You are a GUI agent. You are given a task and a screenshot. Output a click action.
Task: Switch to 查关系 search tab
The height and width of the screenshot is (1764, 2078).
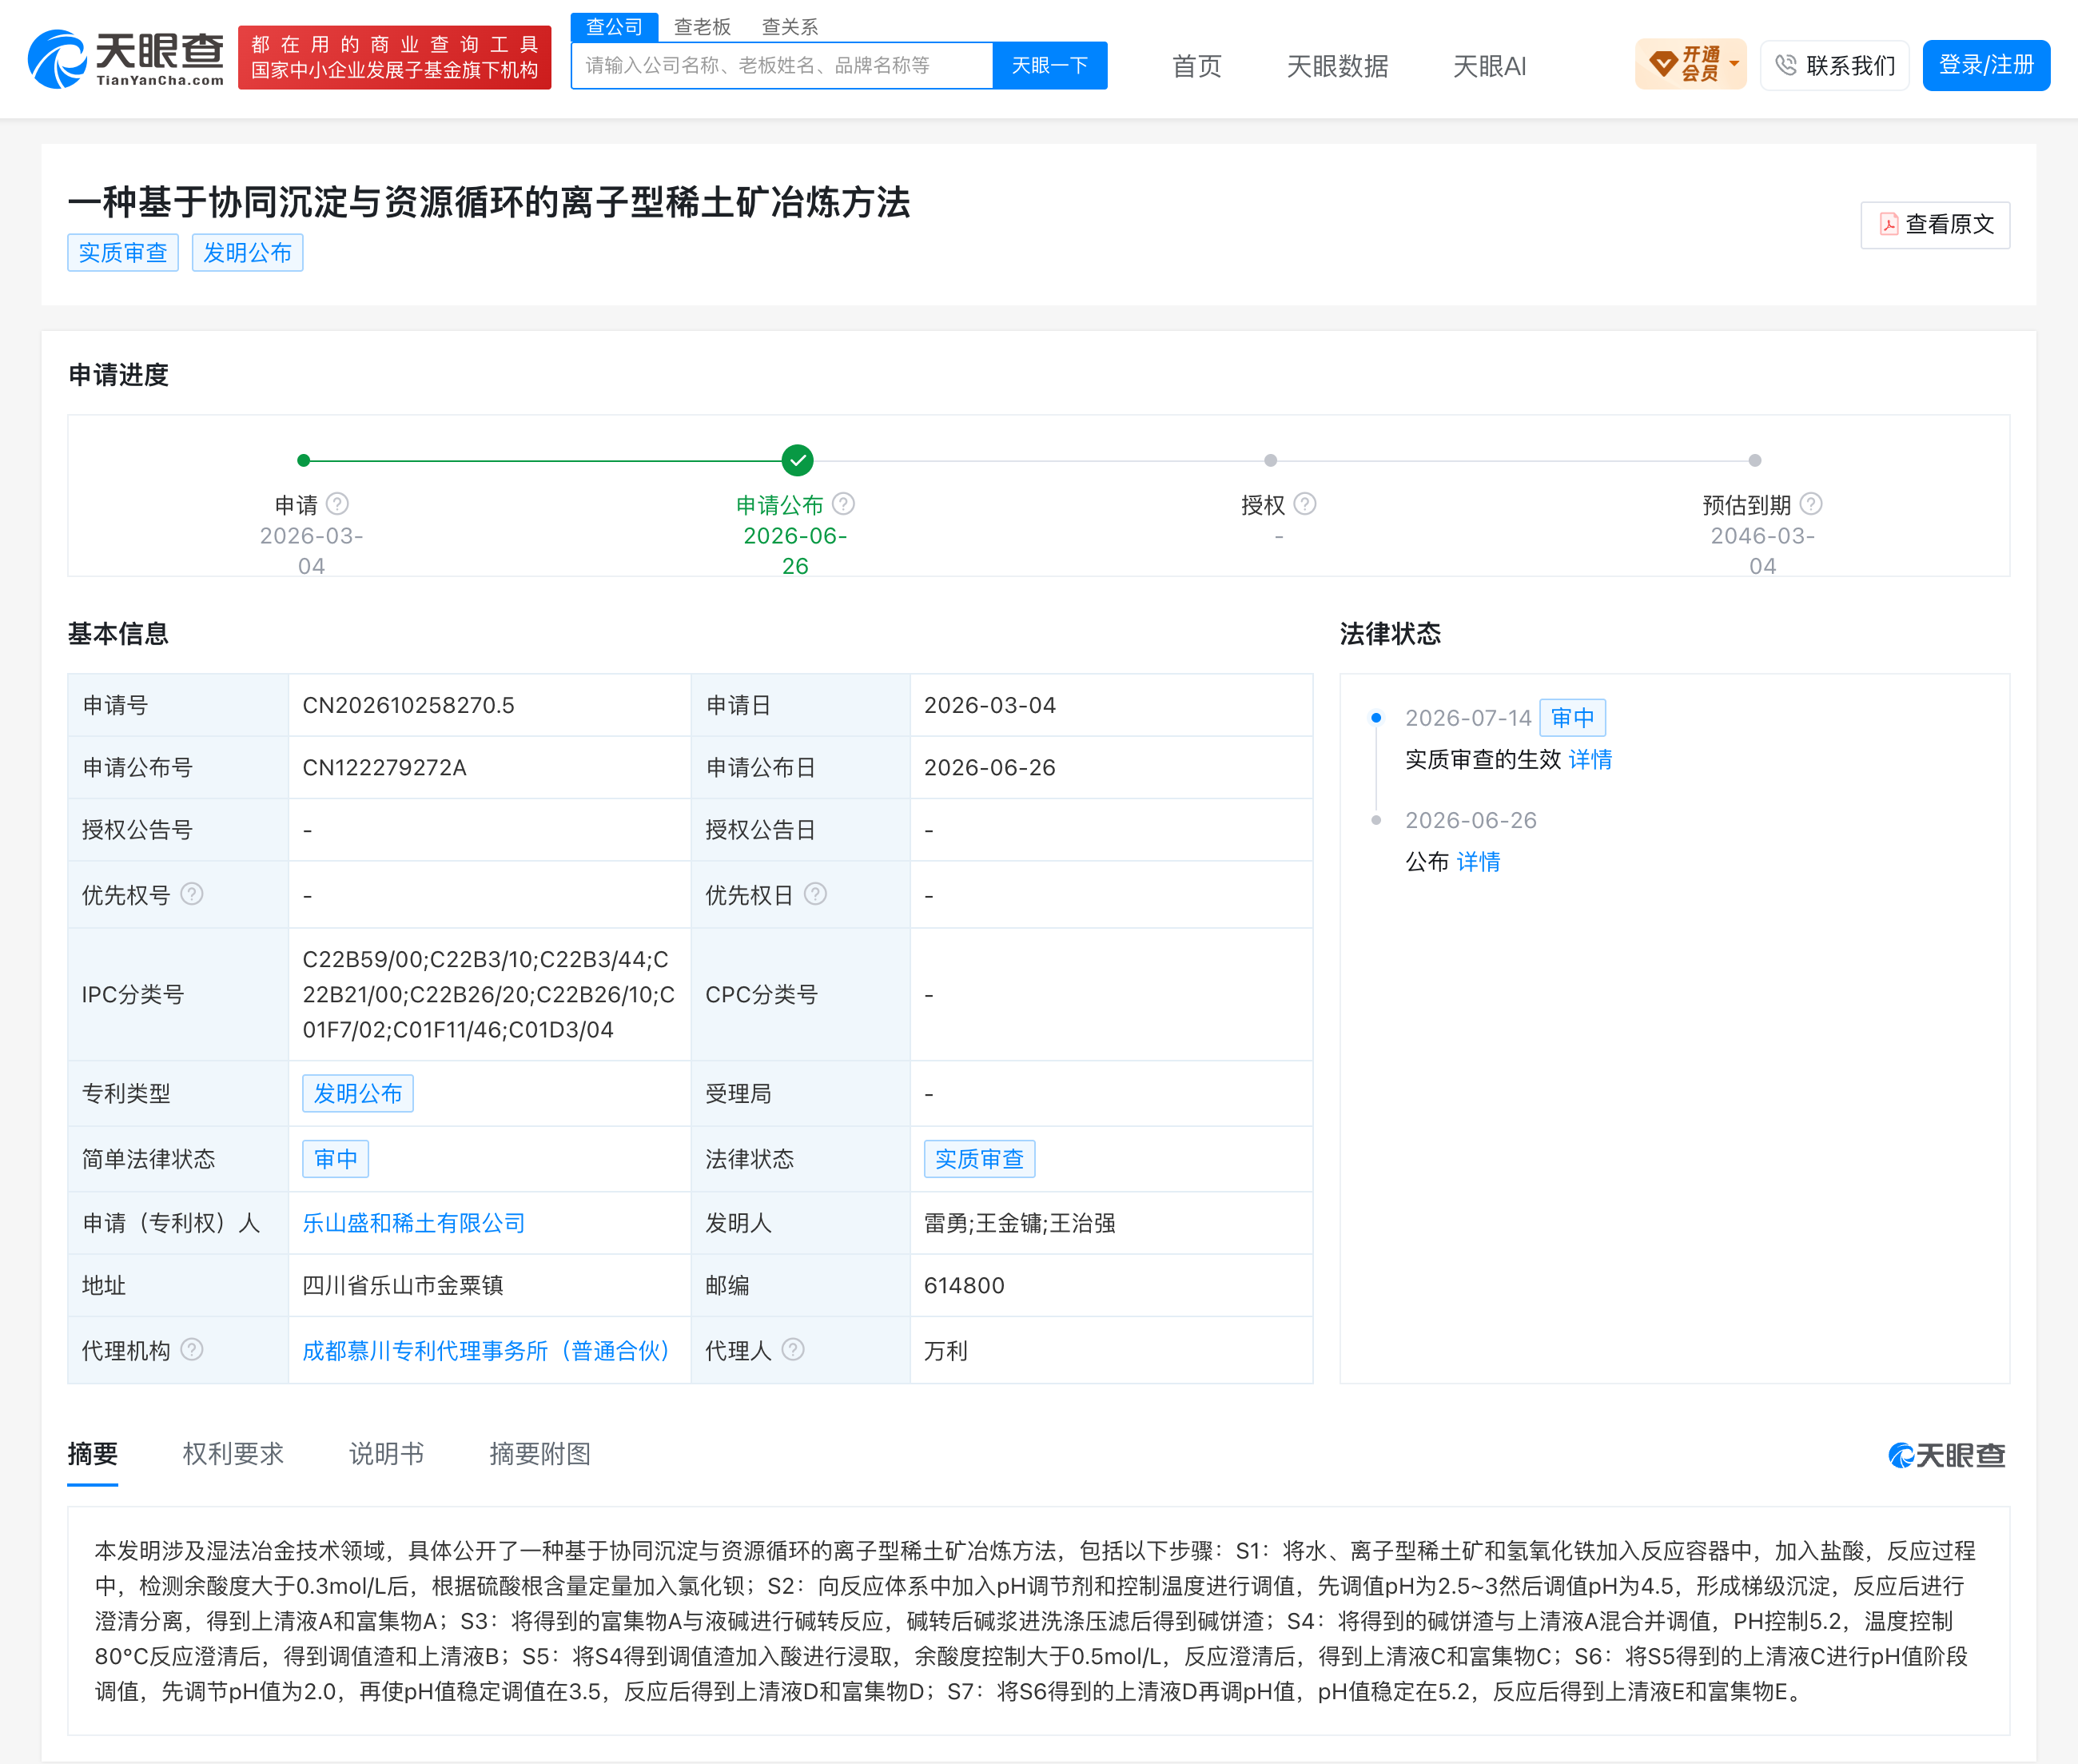tap(790, 27)
